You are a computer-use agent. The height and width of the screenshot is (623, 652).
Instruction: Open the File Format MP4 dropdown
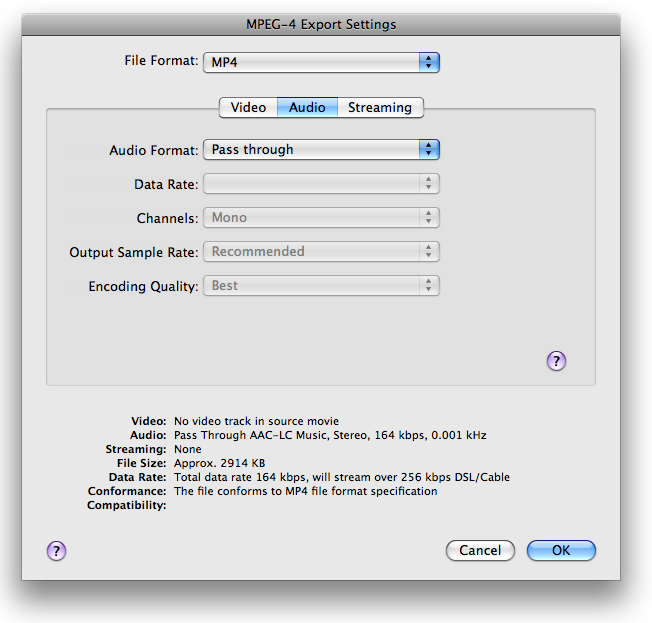point(321,62)
